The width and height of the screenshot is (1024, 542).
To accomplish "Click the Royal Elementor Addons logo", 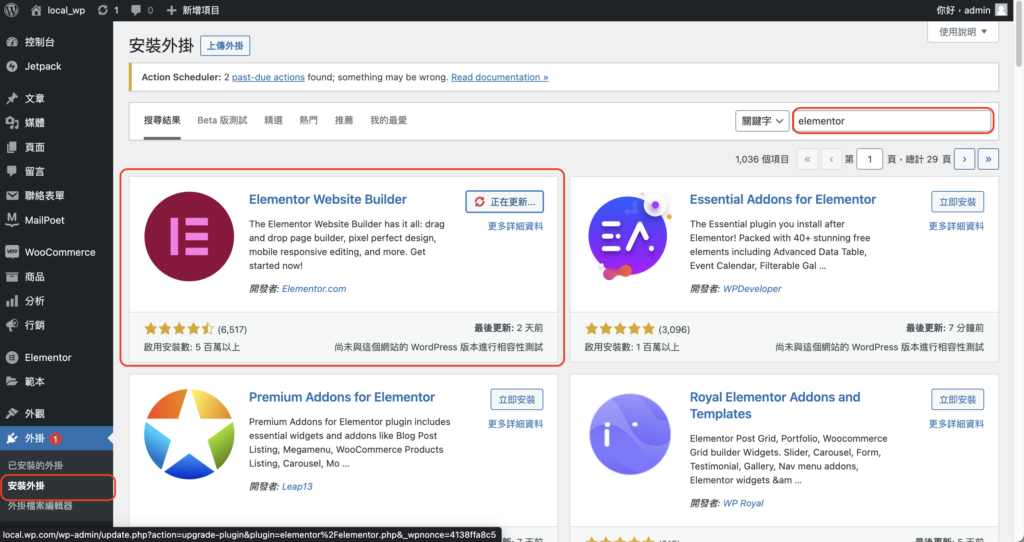I will click(x=630, y=434).
